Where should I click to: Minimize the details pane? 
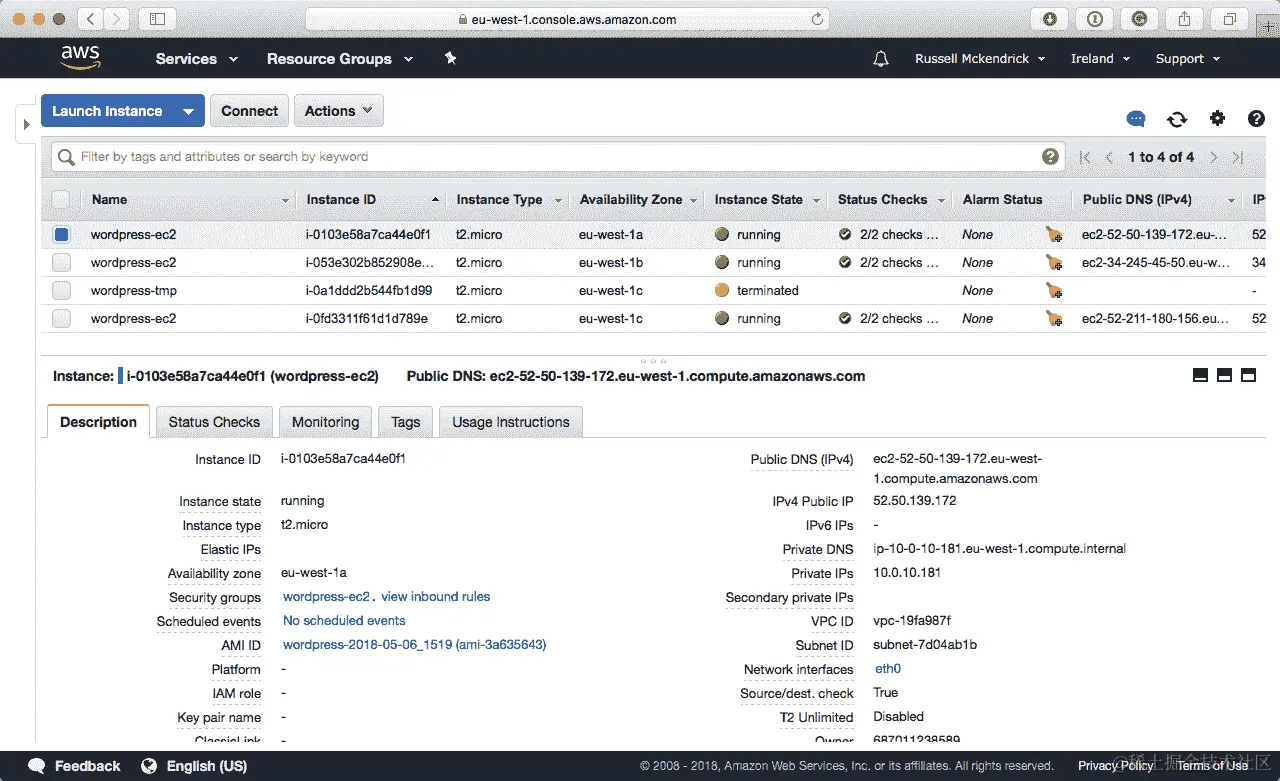click(1200, 375)
